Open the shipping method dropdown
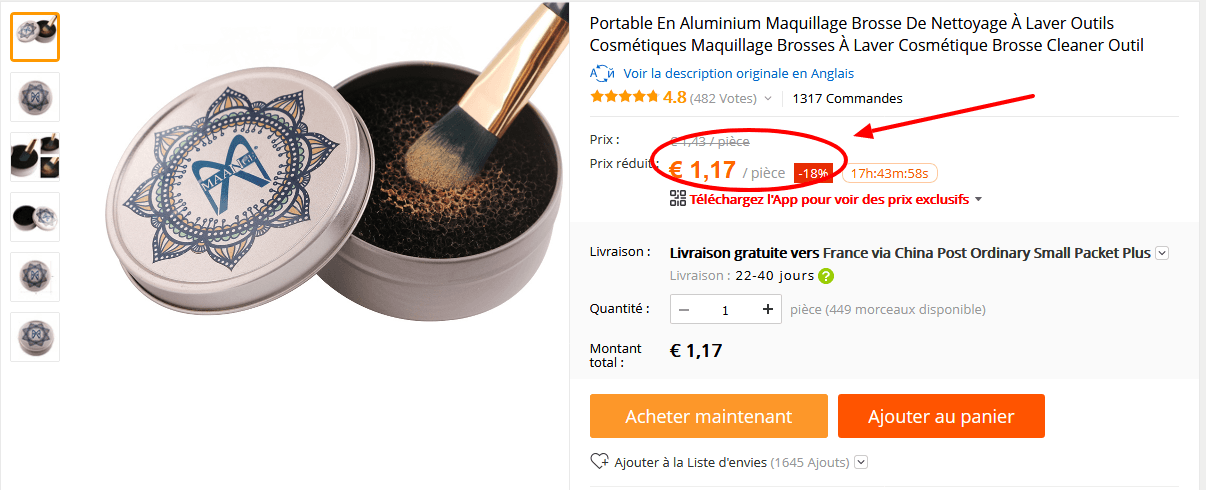This screenshot has height=490, width=1206. click(1162, 253)
